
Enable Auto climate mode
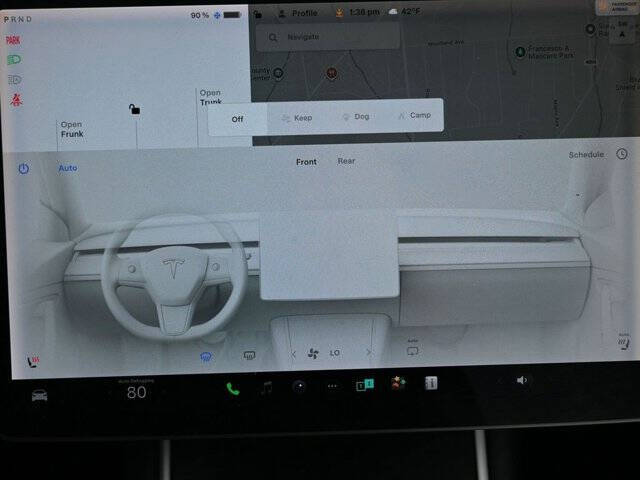(68, 168)
